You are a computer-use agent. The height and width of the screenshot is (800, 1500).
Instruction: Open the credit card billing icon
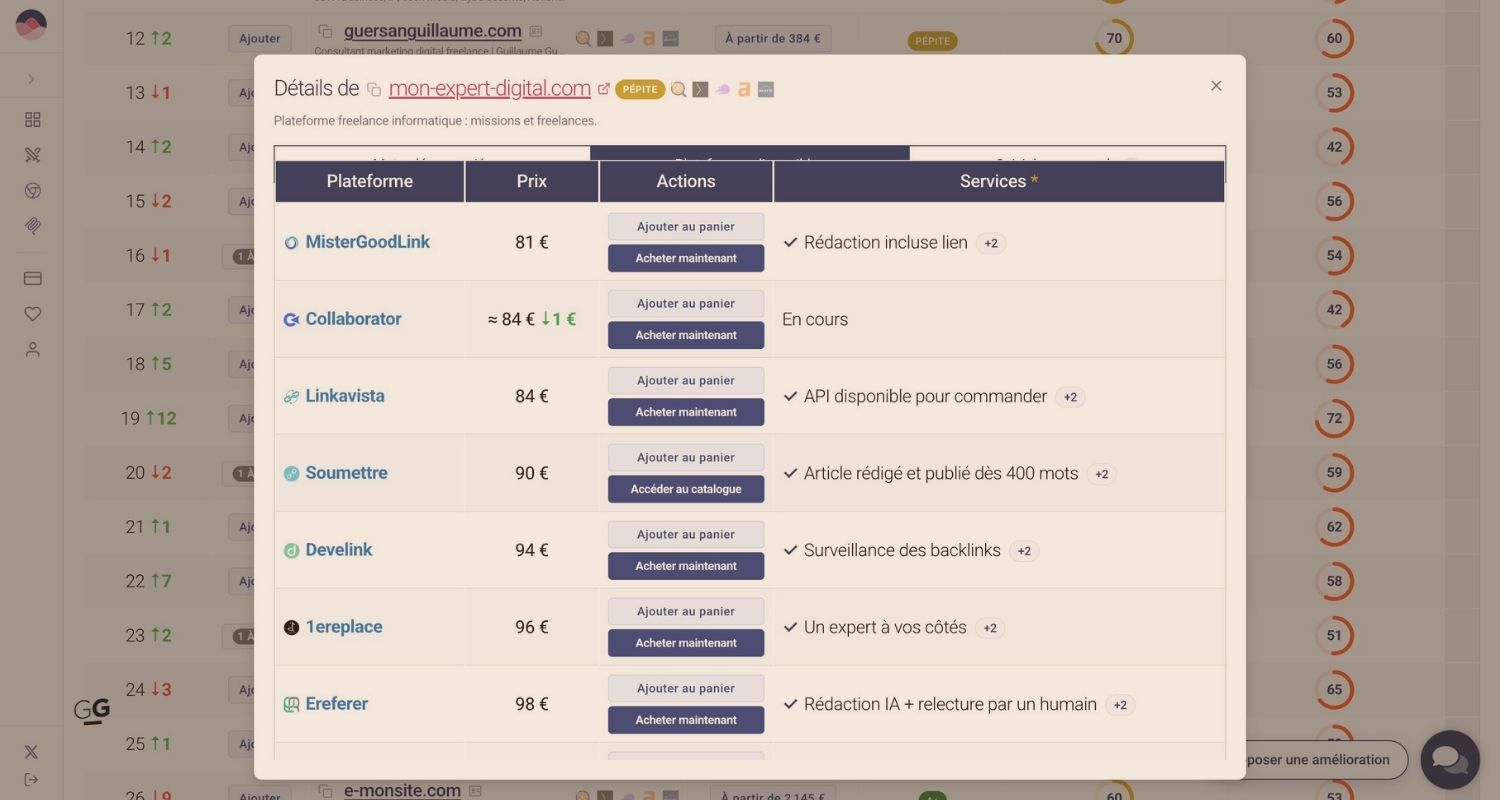coord(33,278)
